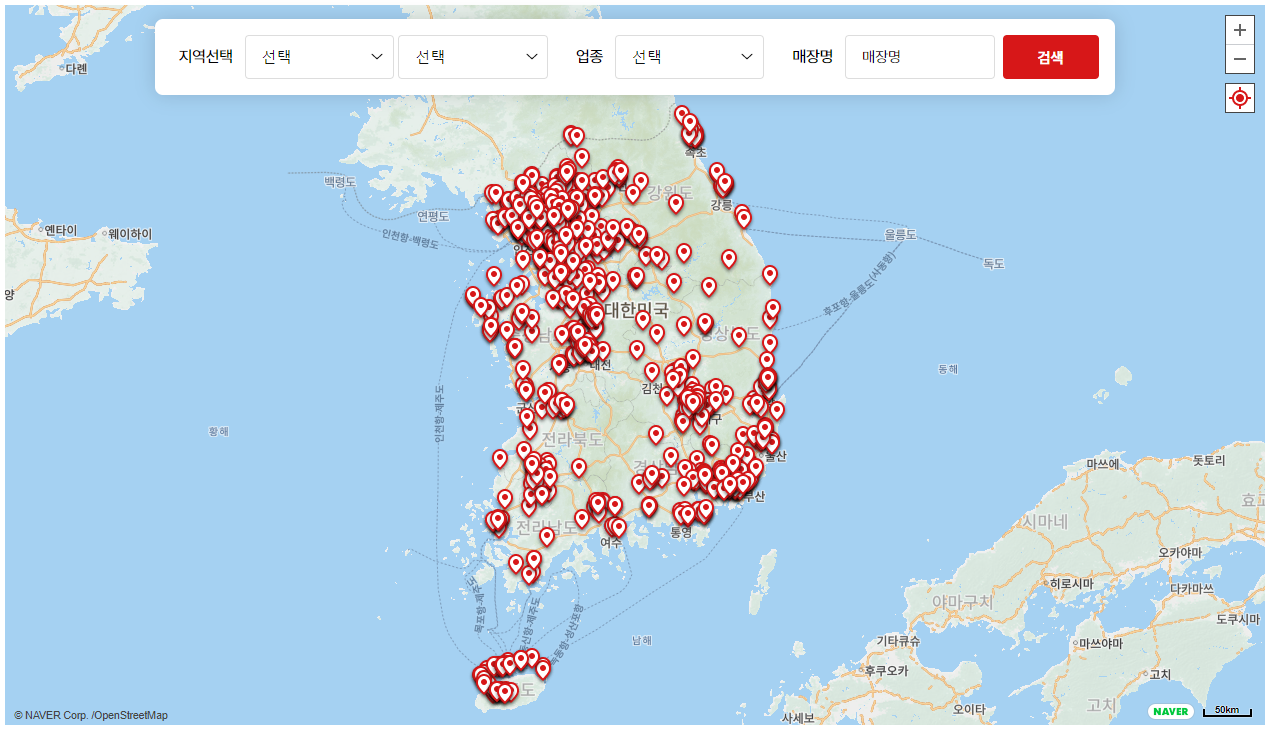
Task: Click the 오카야마 city label
Action: tap(1179, 552)
